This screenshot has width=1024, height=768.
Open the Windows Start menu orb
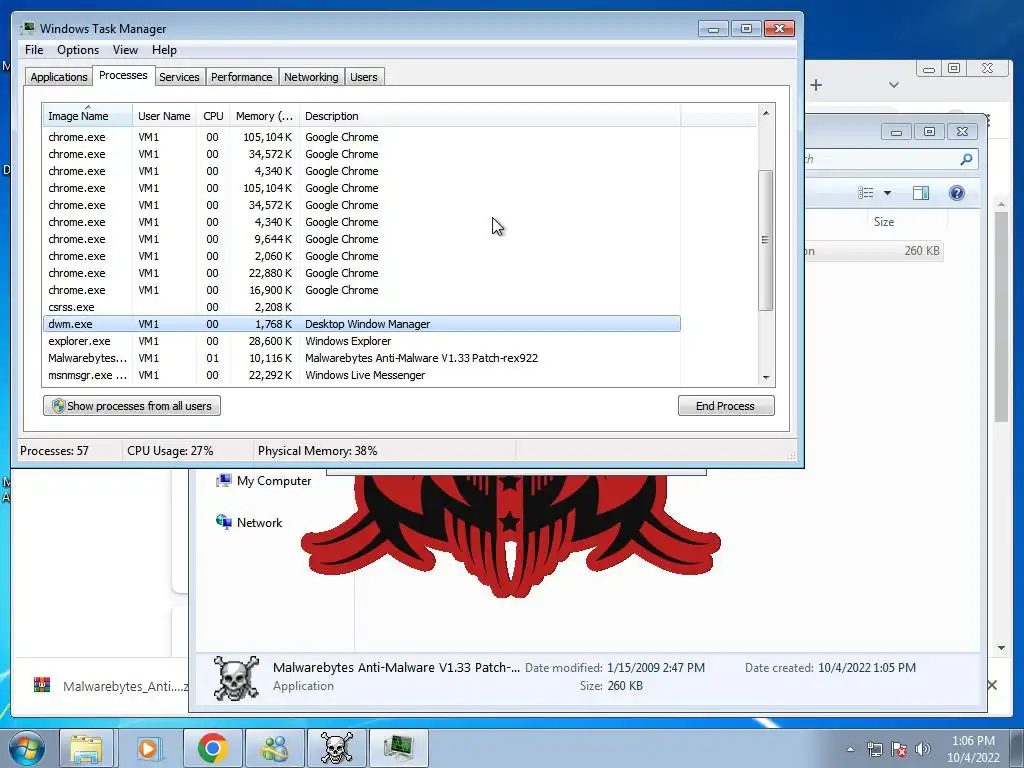pyautogui.click(x=25, y=748)
